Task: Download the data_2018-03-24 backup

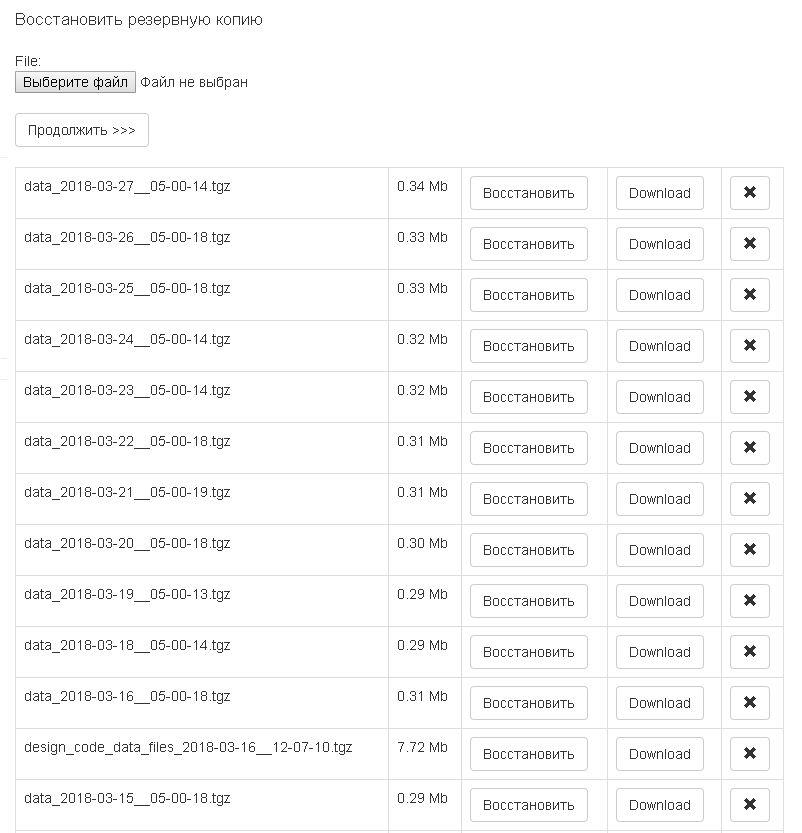Action: coord(659,346)
